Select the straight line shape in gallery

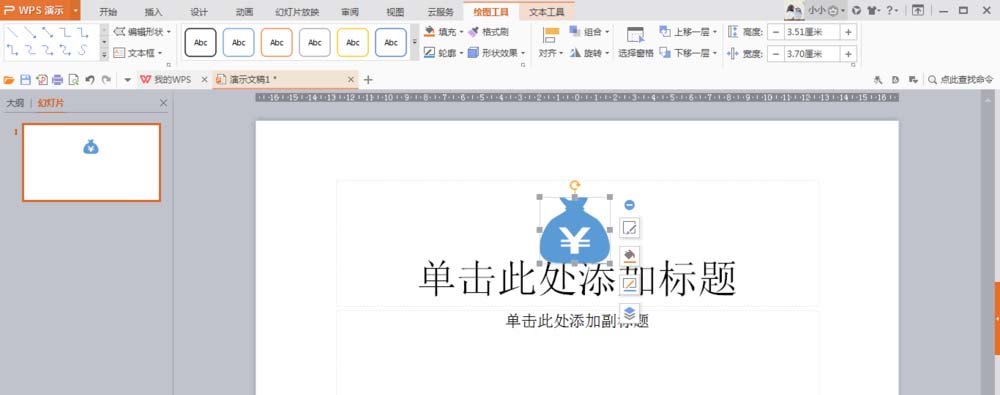(x=12, y=32)
